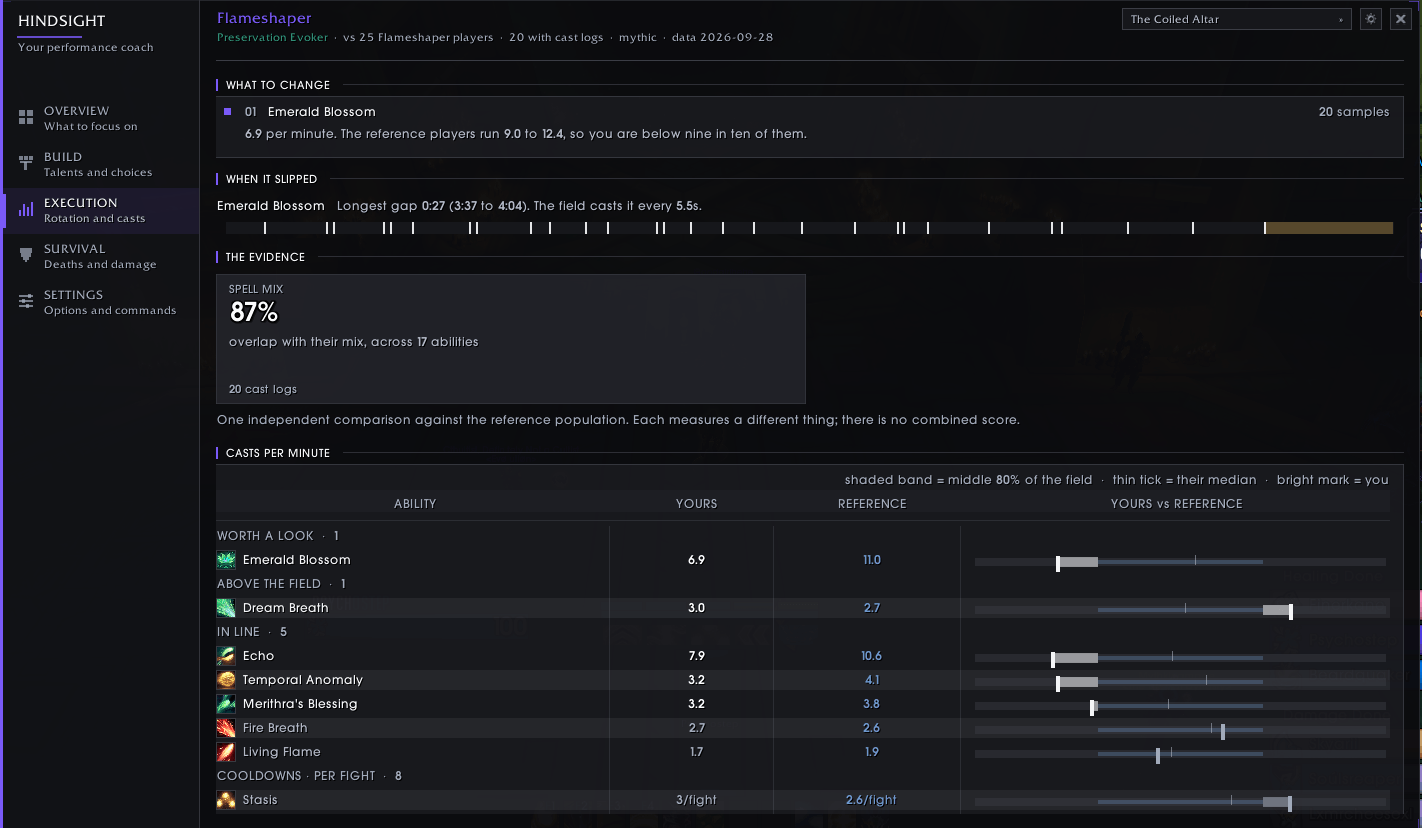Click Temporal Anomaly reference value 4.1
This screenshot has height=828, width=1422.
click(872, 680)
